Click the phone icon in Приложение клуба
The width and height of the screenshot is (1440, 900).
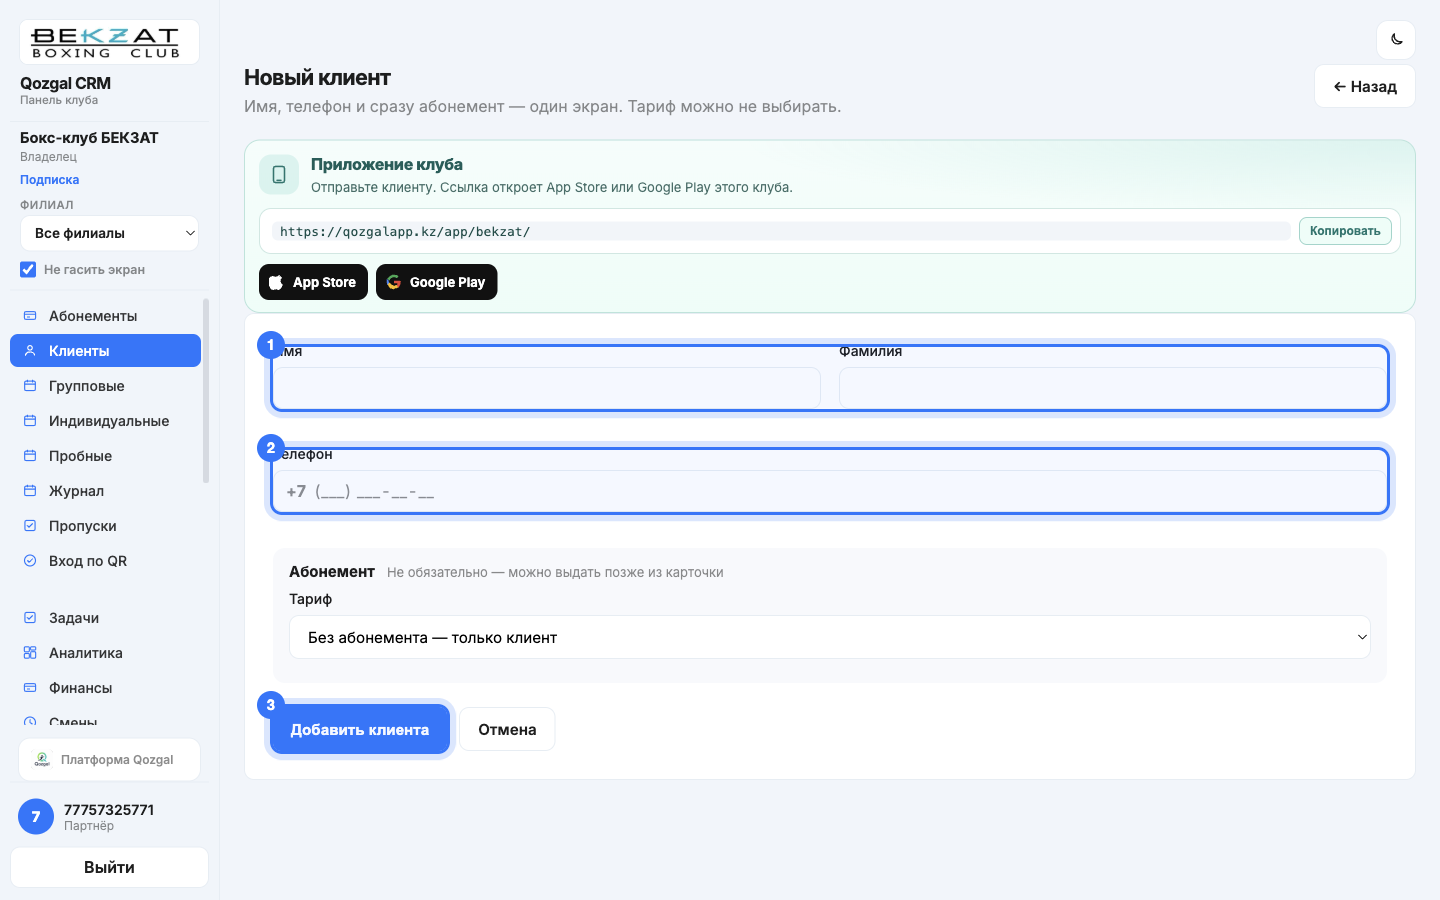(x=279, y=174)
